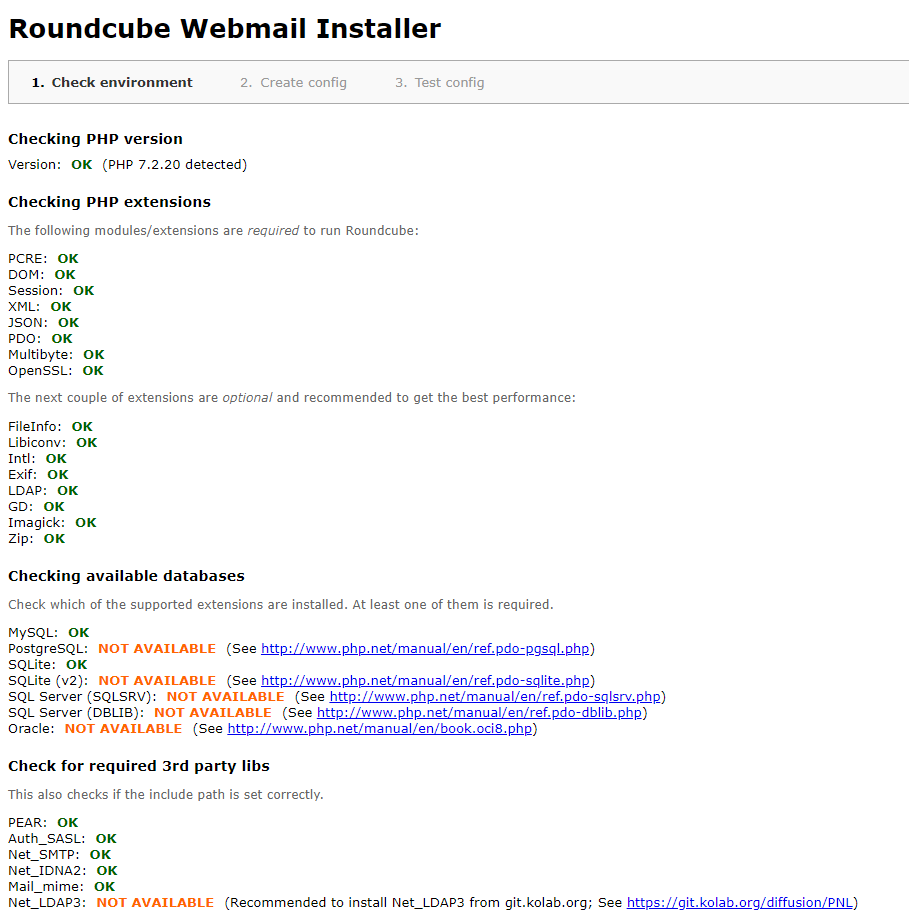Click the include path description text
The width and height of the screenshot is (909, 922).
tap(166, 794)
